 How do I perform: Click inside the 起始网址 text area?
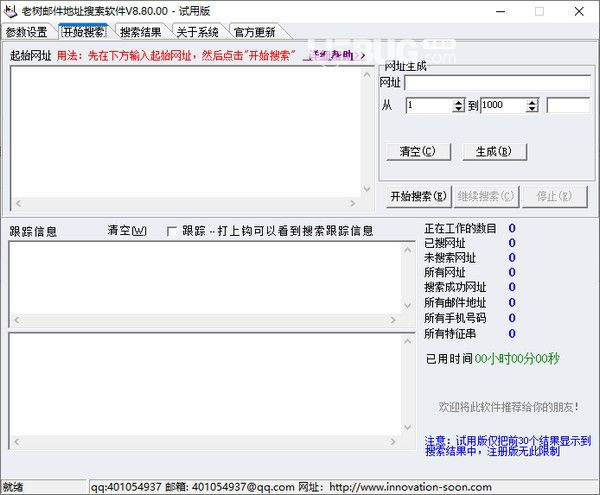coord(186,132)
